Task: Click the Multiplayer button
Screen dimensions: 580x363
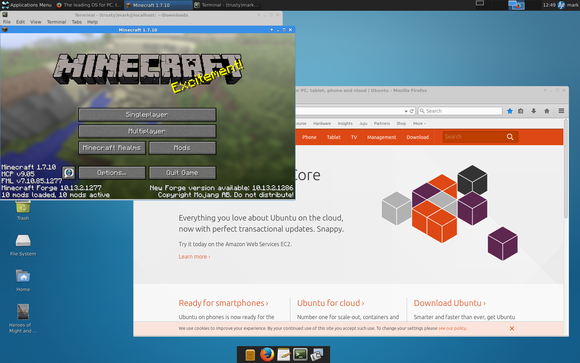Action: coord(147,131)
